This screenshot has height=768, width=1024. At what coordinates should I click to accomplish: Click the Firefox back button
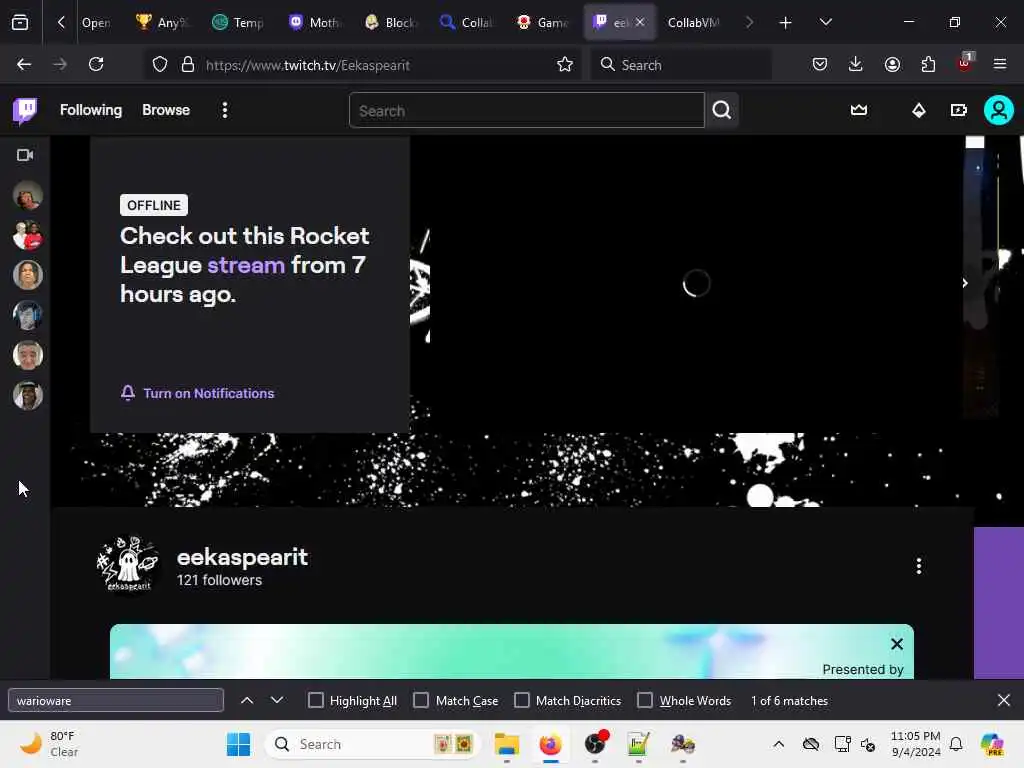coord(24,64)
